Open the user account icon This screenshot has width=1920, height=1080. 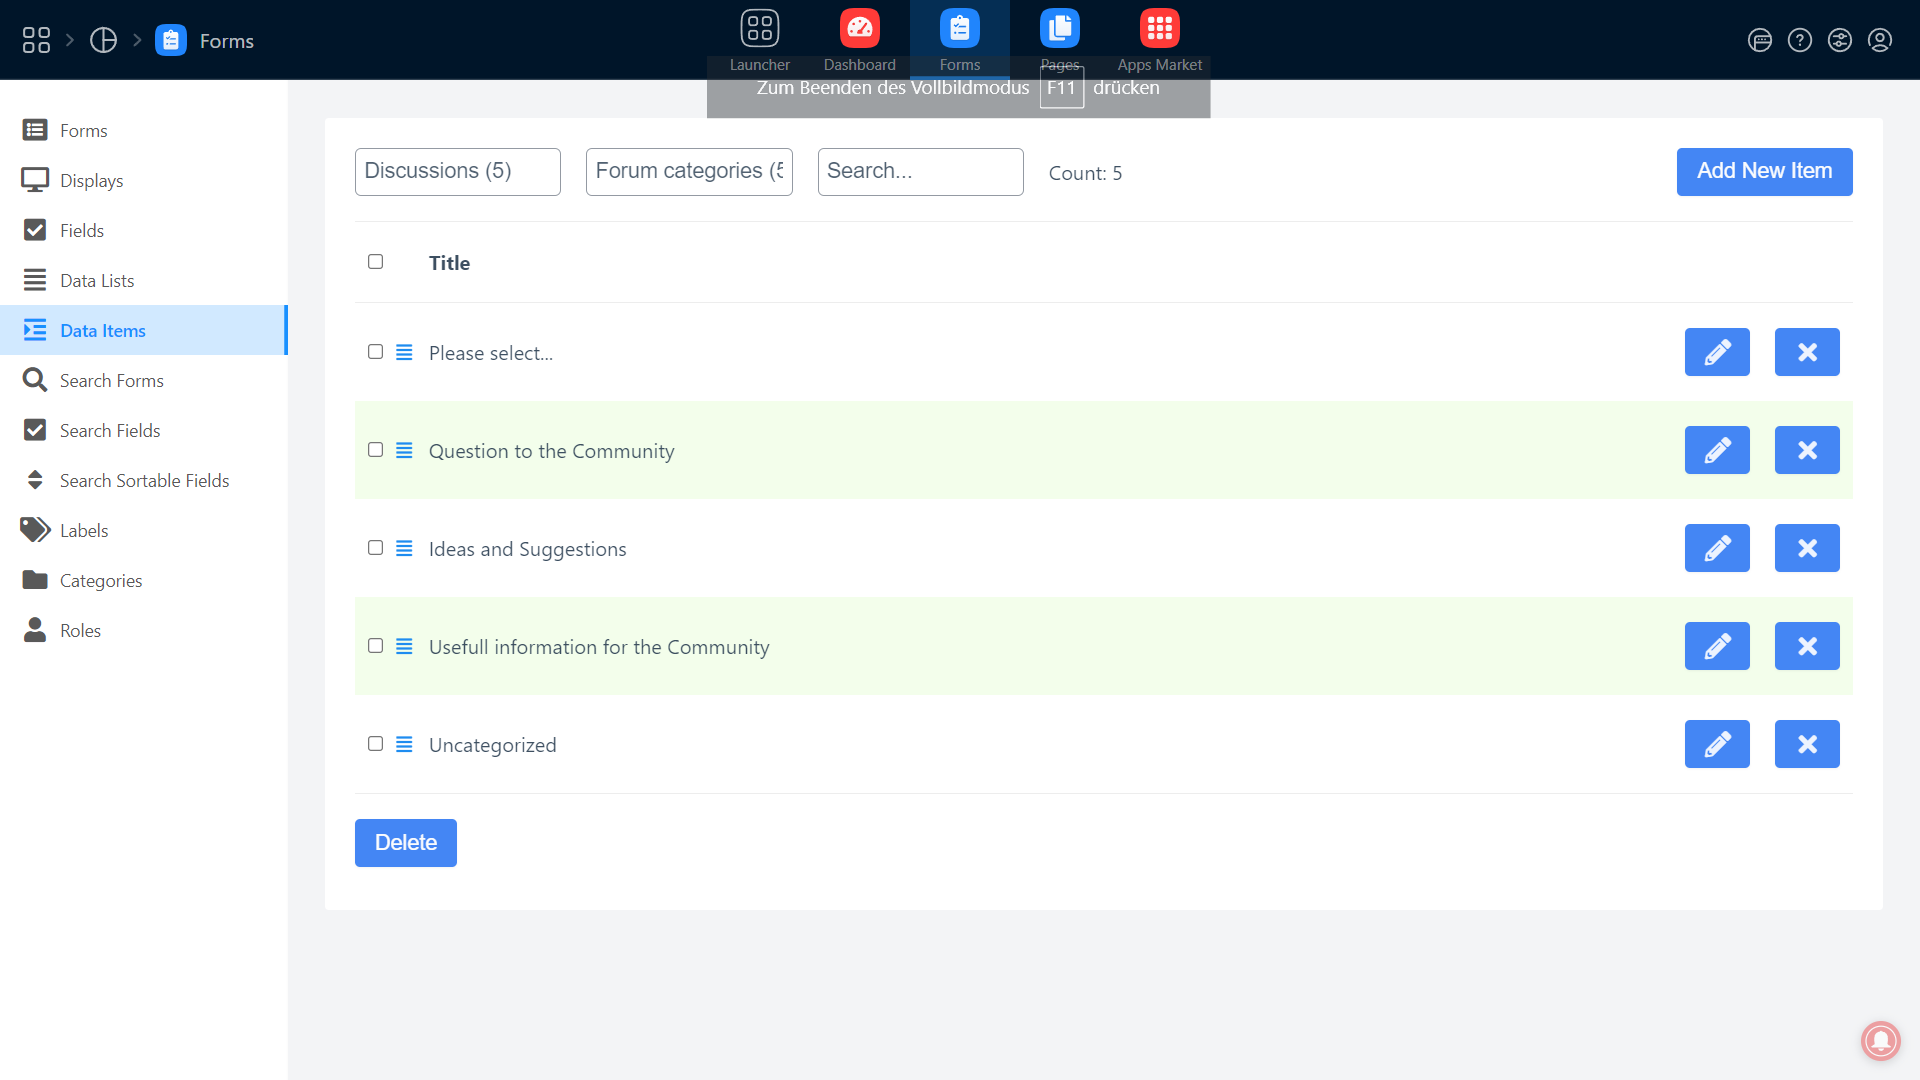(1879, 40)
